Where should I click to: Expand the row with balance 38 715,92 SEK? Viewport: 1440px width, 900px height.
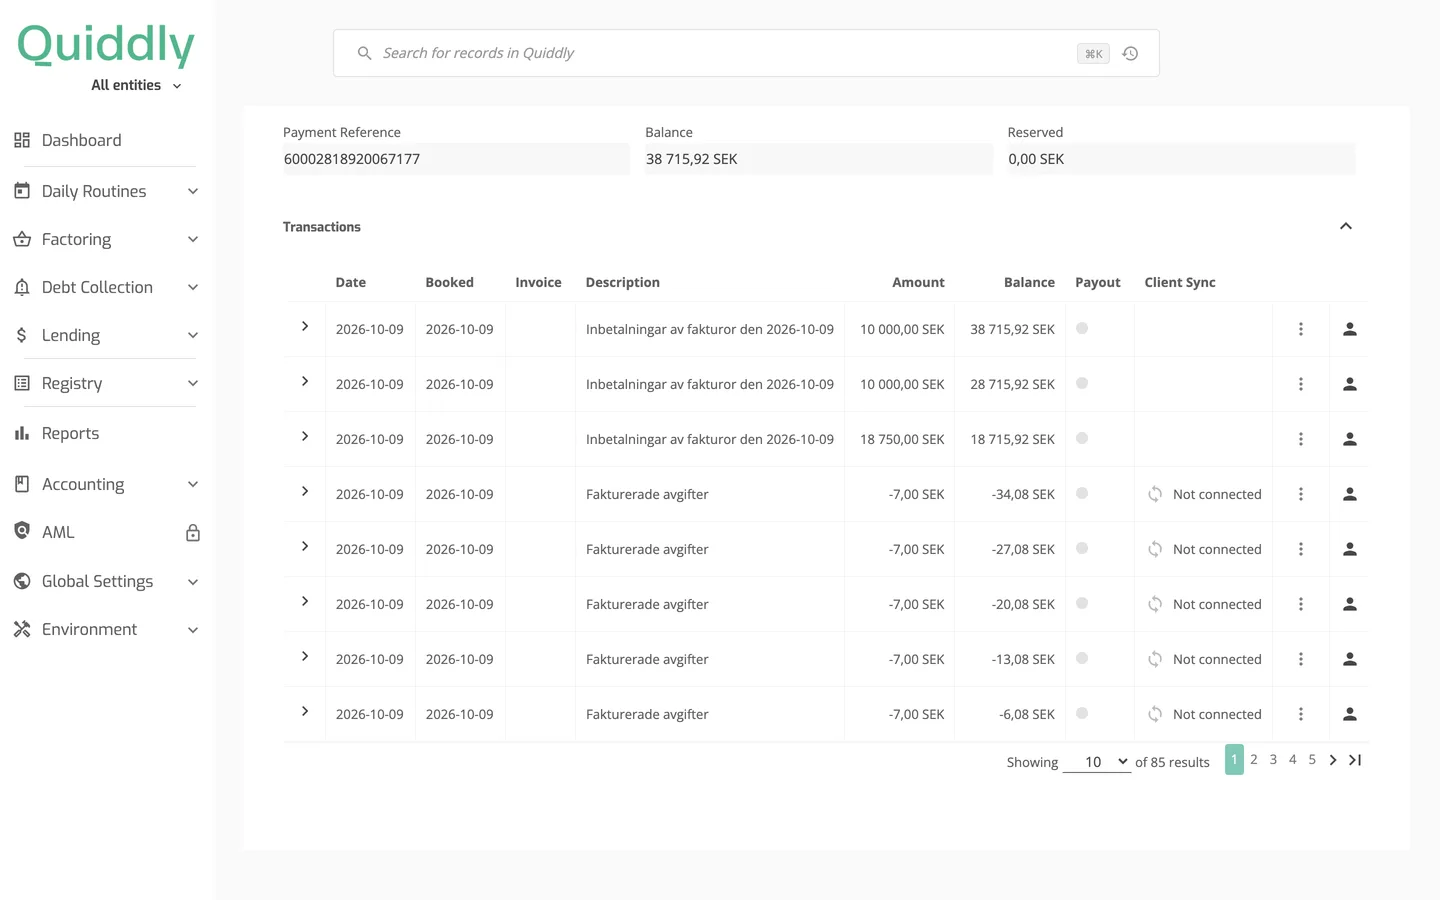(x=305, y=327)
